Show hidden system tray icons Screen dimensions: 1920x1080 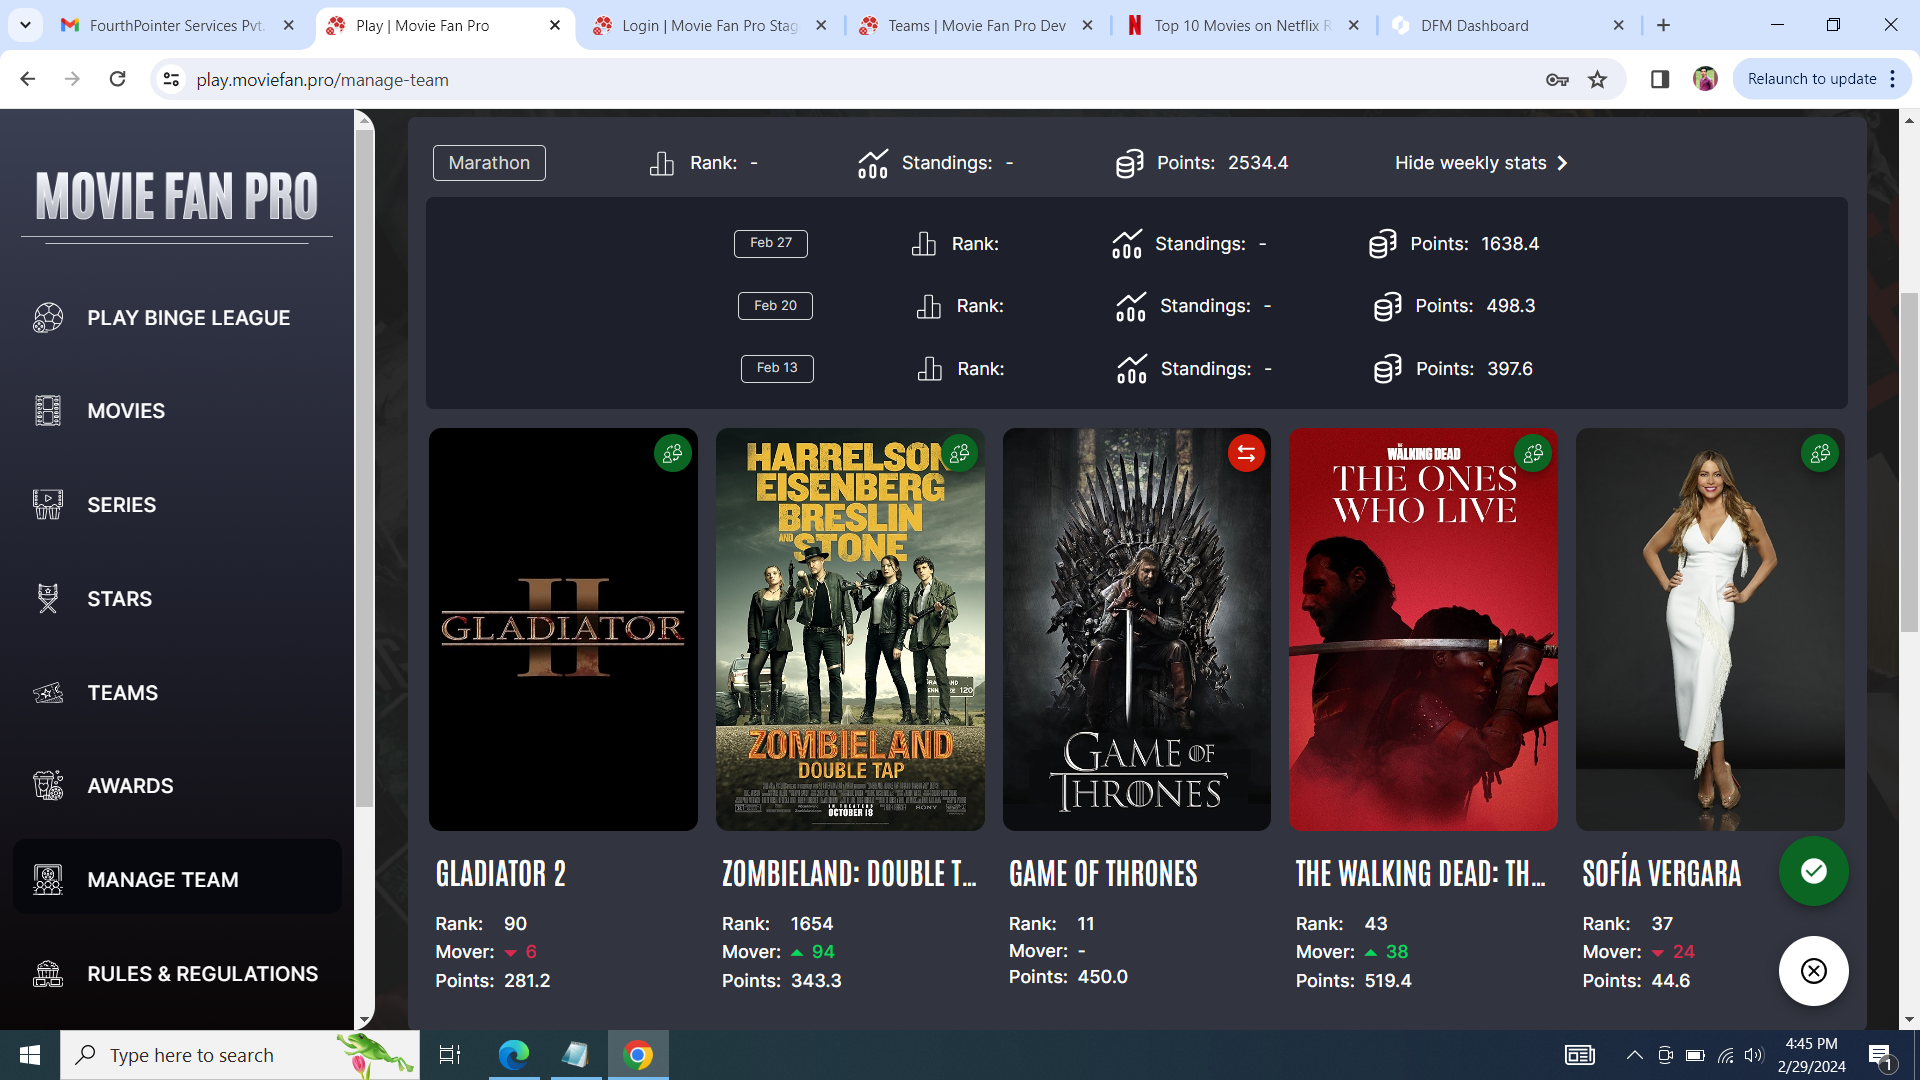coord(1635,1055)
